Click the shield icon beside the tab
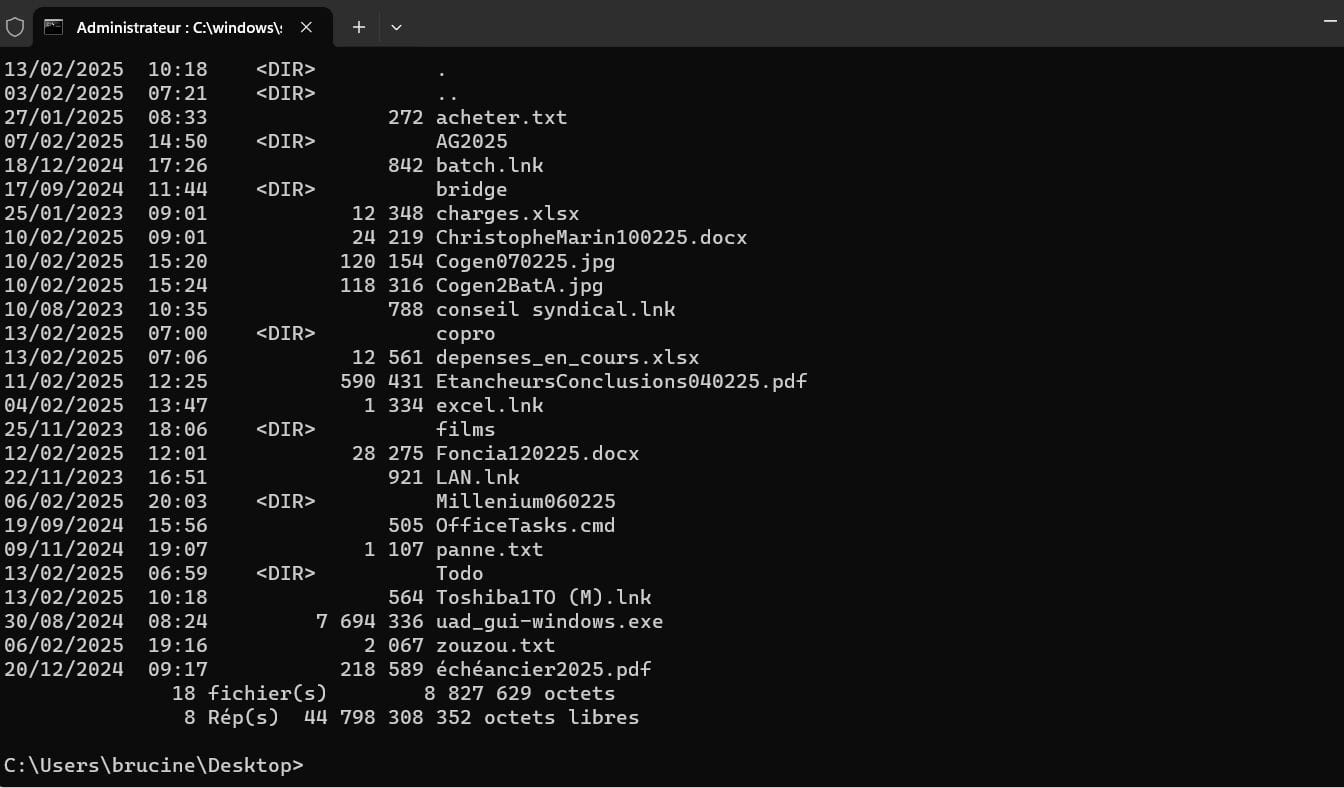1344x788 pixels. (15, 27)
